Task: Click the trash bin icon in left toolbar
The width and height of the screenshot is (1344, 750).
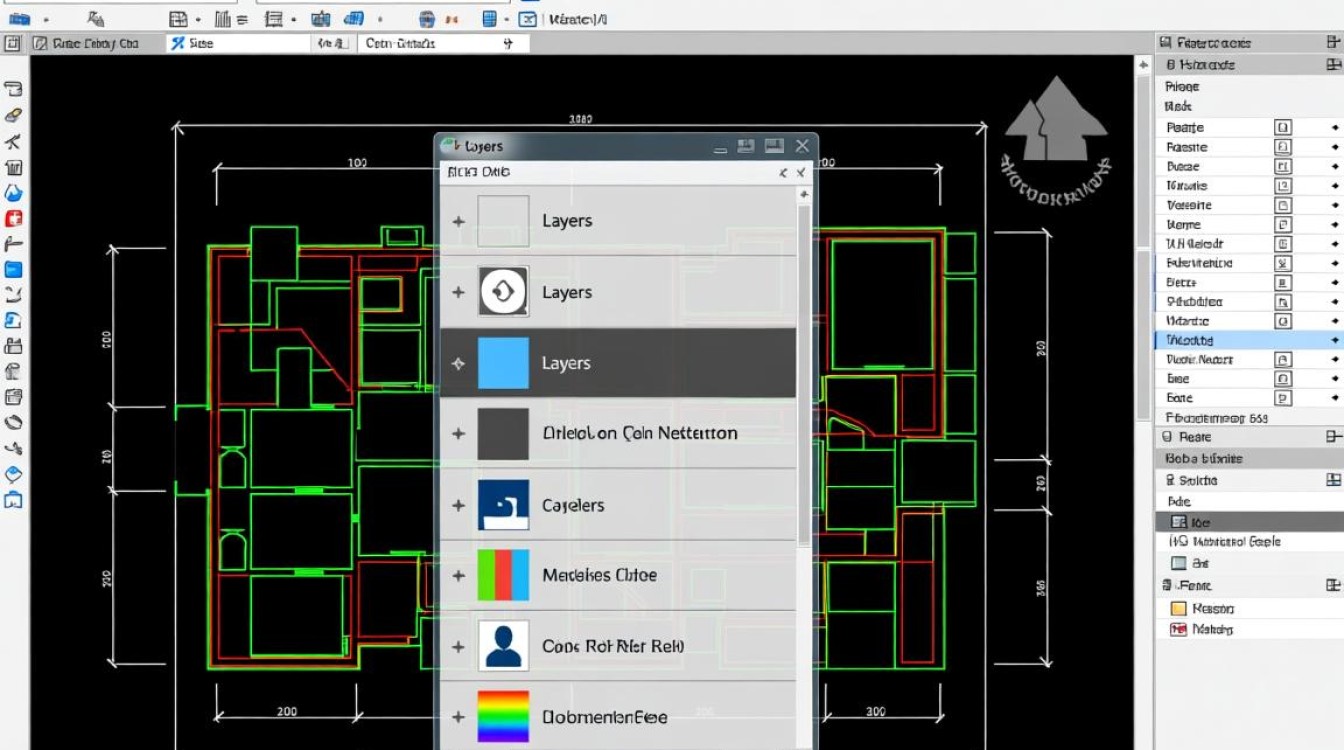Action: 14,167
